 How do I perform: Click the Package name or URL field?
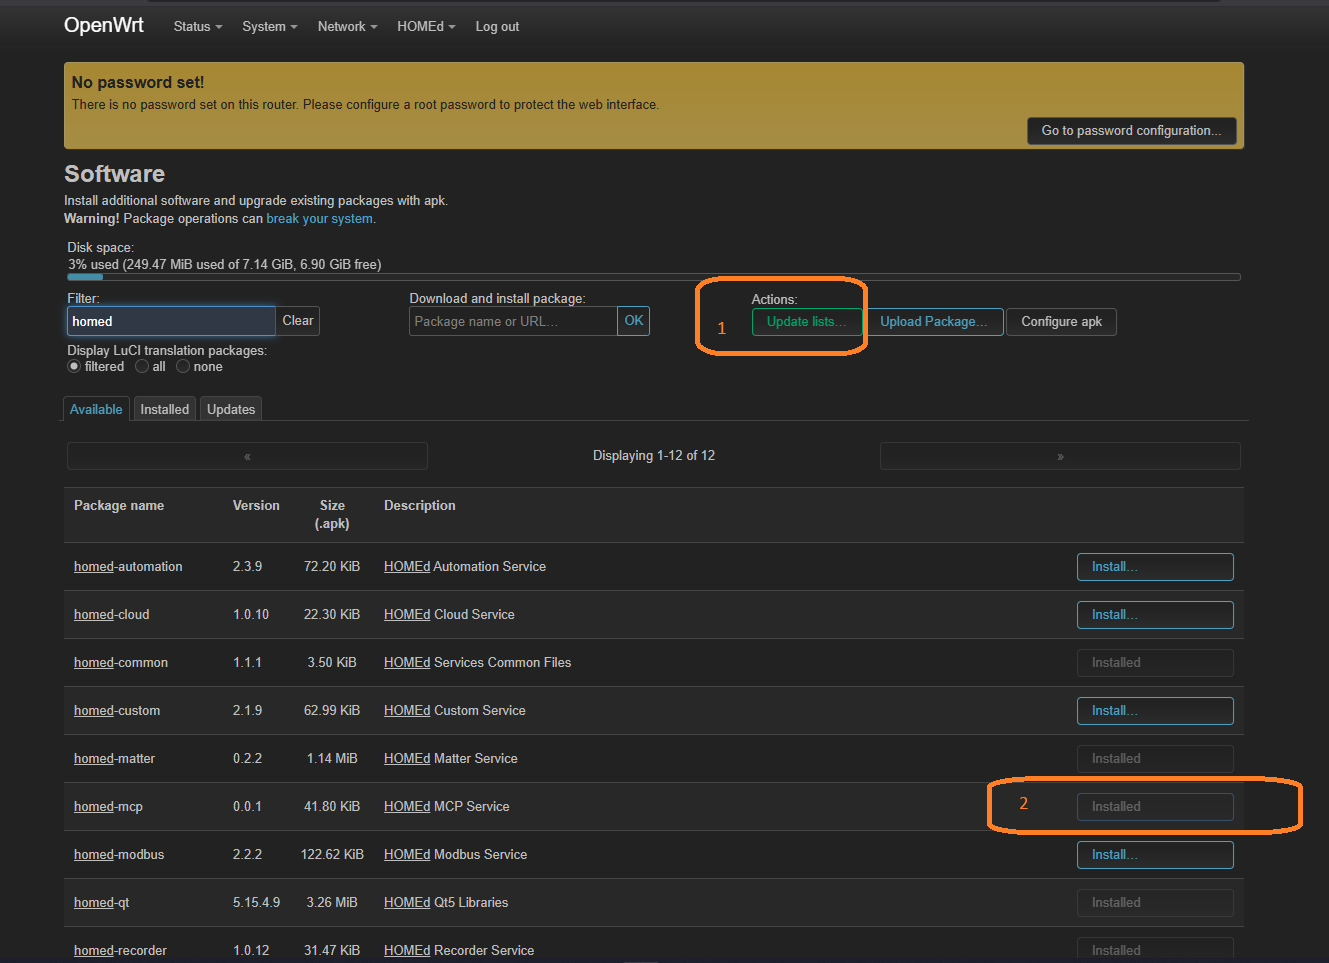pyautogui.click(x=513, y=321)
